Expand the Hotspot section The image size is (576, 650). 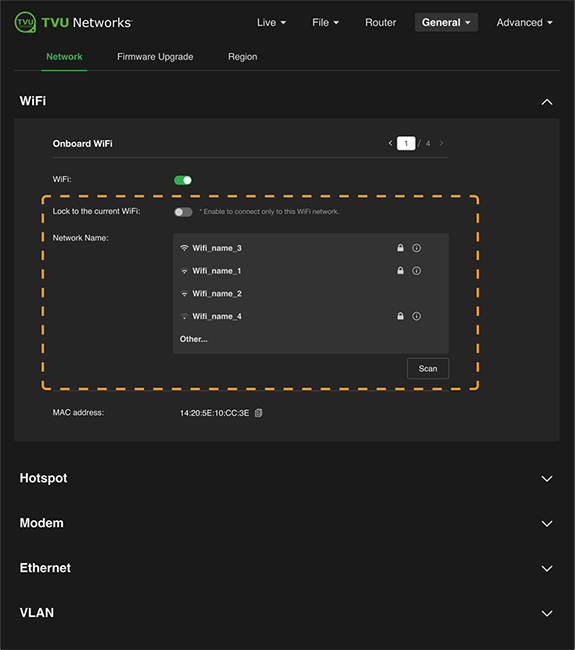pyautogui.click(x=547, y=478)
